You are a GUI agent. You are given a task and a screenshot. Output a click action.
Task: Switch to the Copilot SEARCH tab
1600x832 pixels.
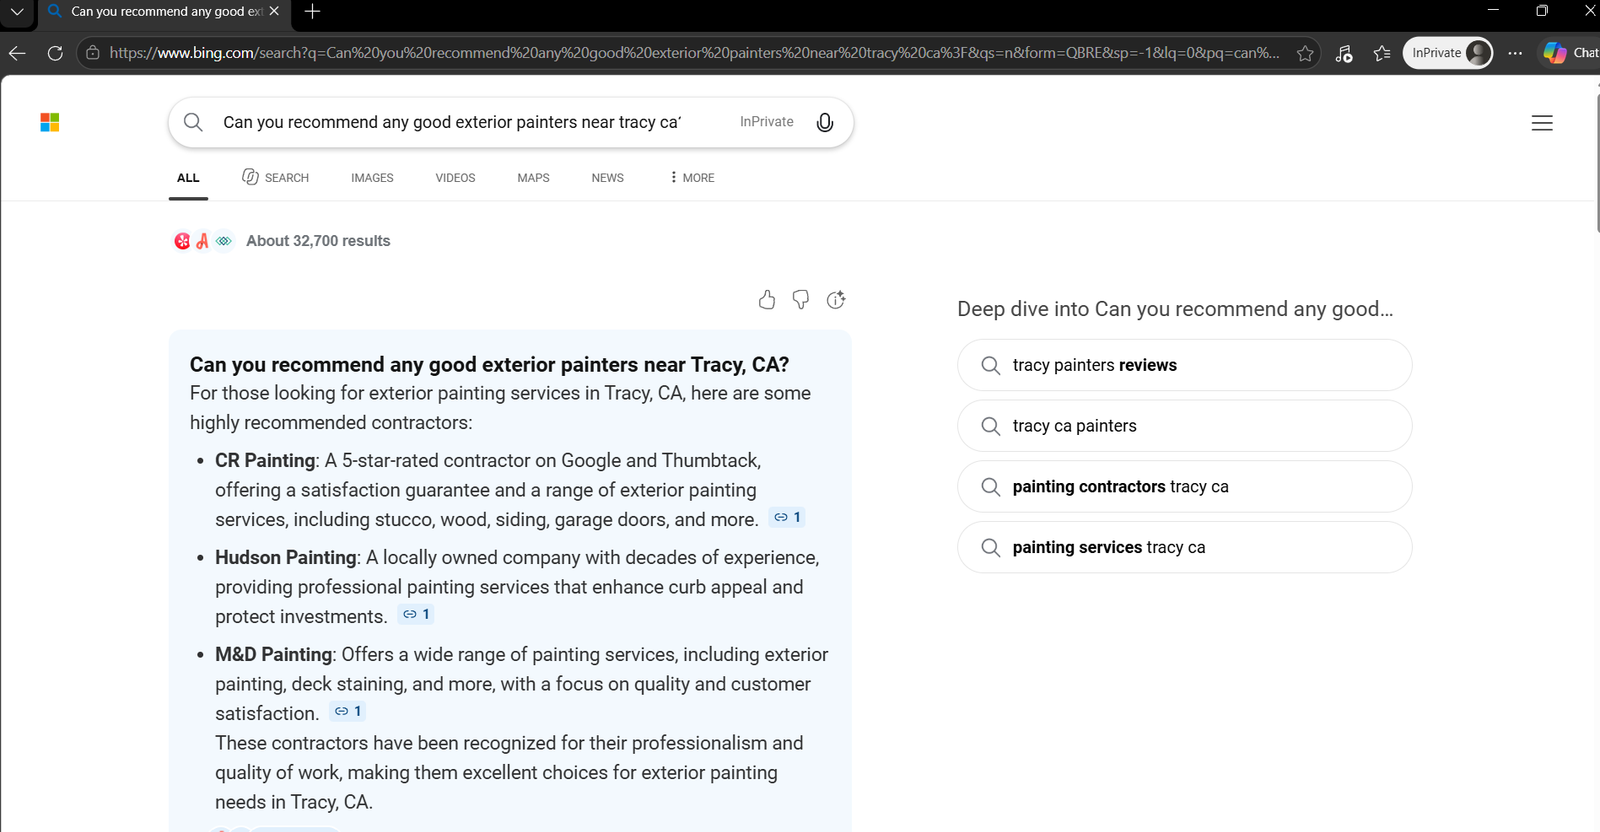tap(276, 178)
